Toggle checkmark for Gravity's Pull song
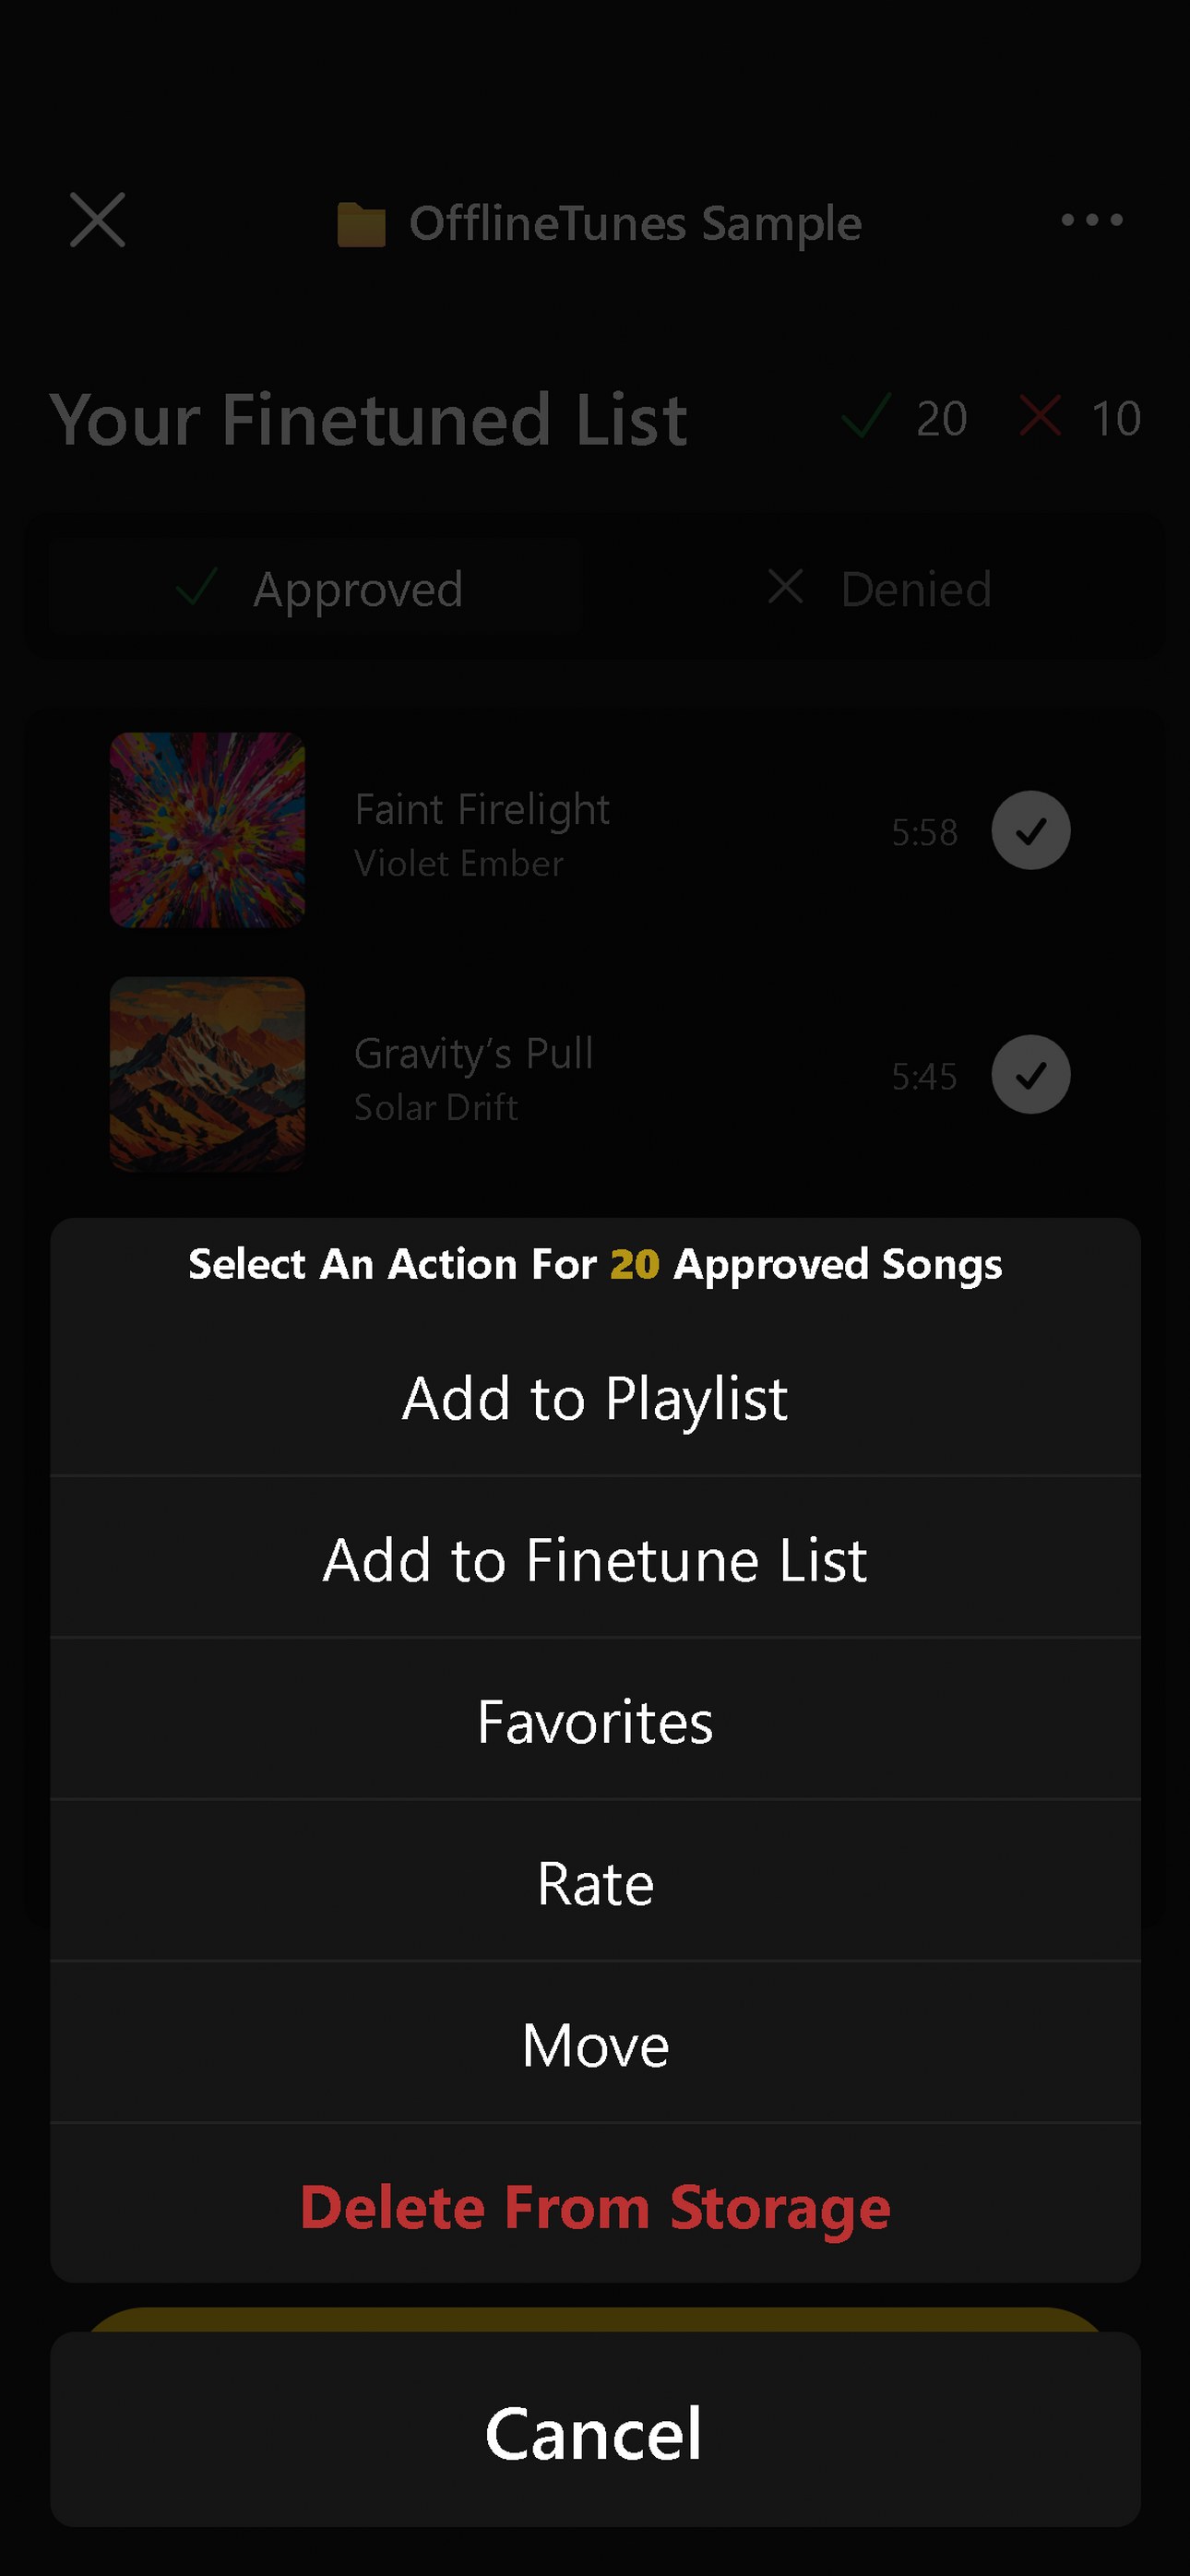Viewport: 1190px width, 2576px height. pyautogui.click(x=1030, y=1075)
